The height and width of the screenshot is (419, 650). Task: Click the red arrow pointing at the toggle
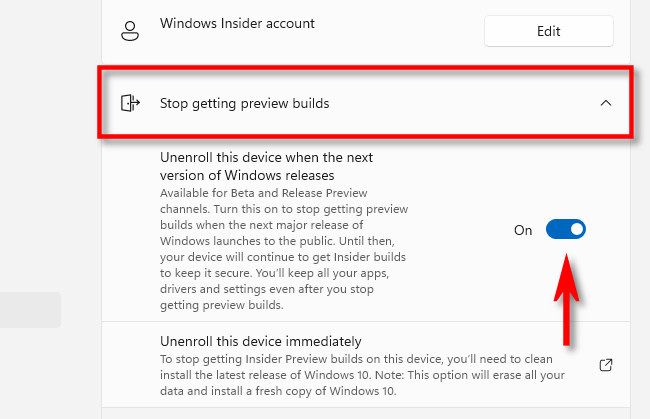click(568, 300)
